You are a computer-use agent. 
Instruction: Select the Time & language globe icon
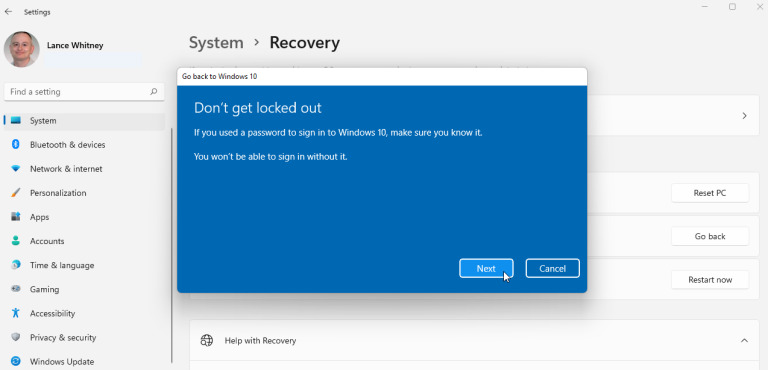point(16,265)
